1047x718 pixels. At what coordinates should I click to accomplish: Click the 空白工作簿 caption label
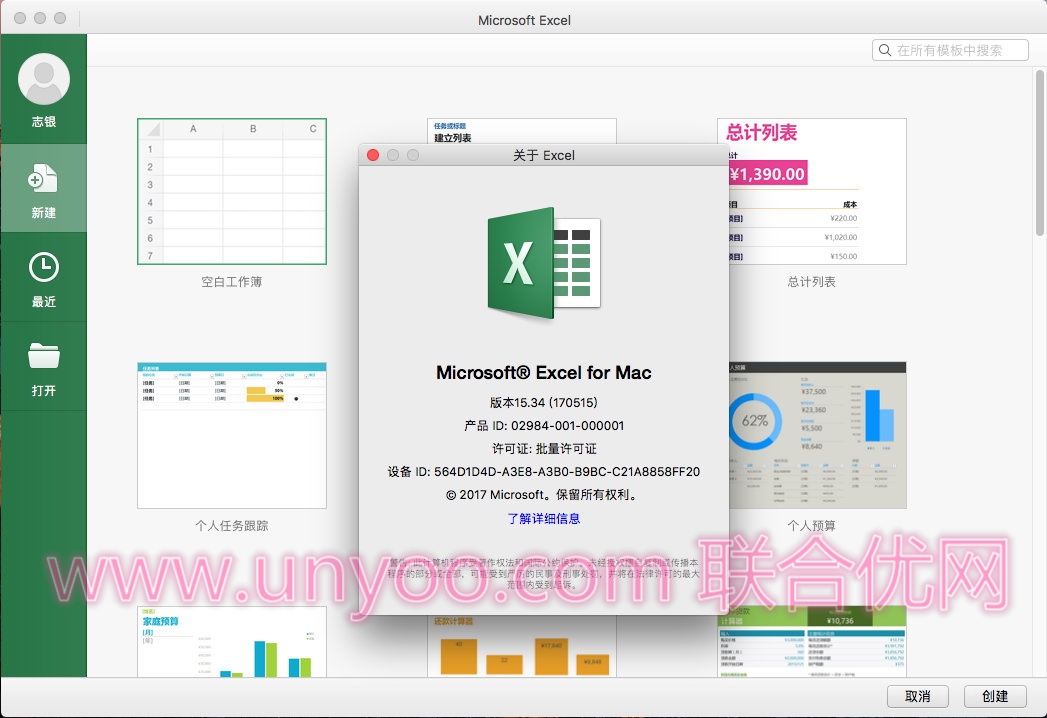tap(232, 282)
